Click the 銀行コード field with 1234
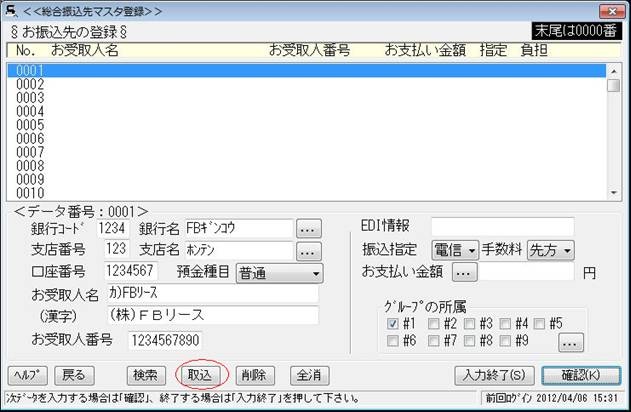The image size is (631, 412). (112, 229)
